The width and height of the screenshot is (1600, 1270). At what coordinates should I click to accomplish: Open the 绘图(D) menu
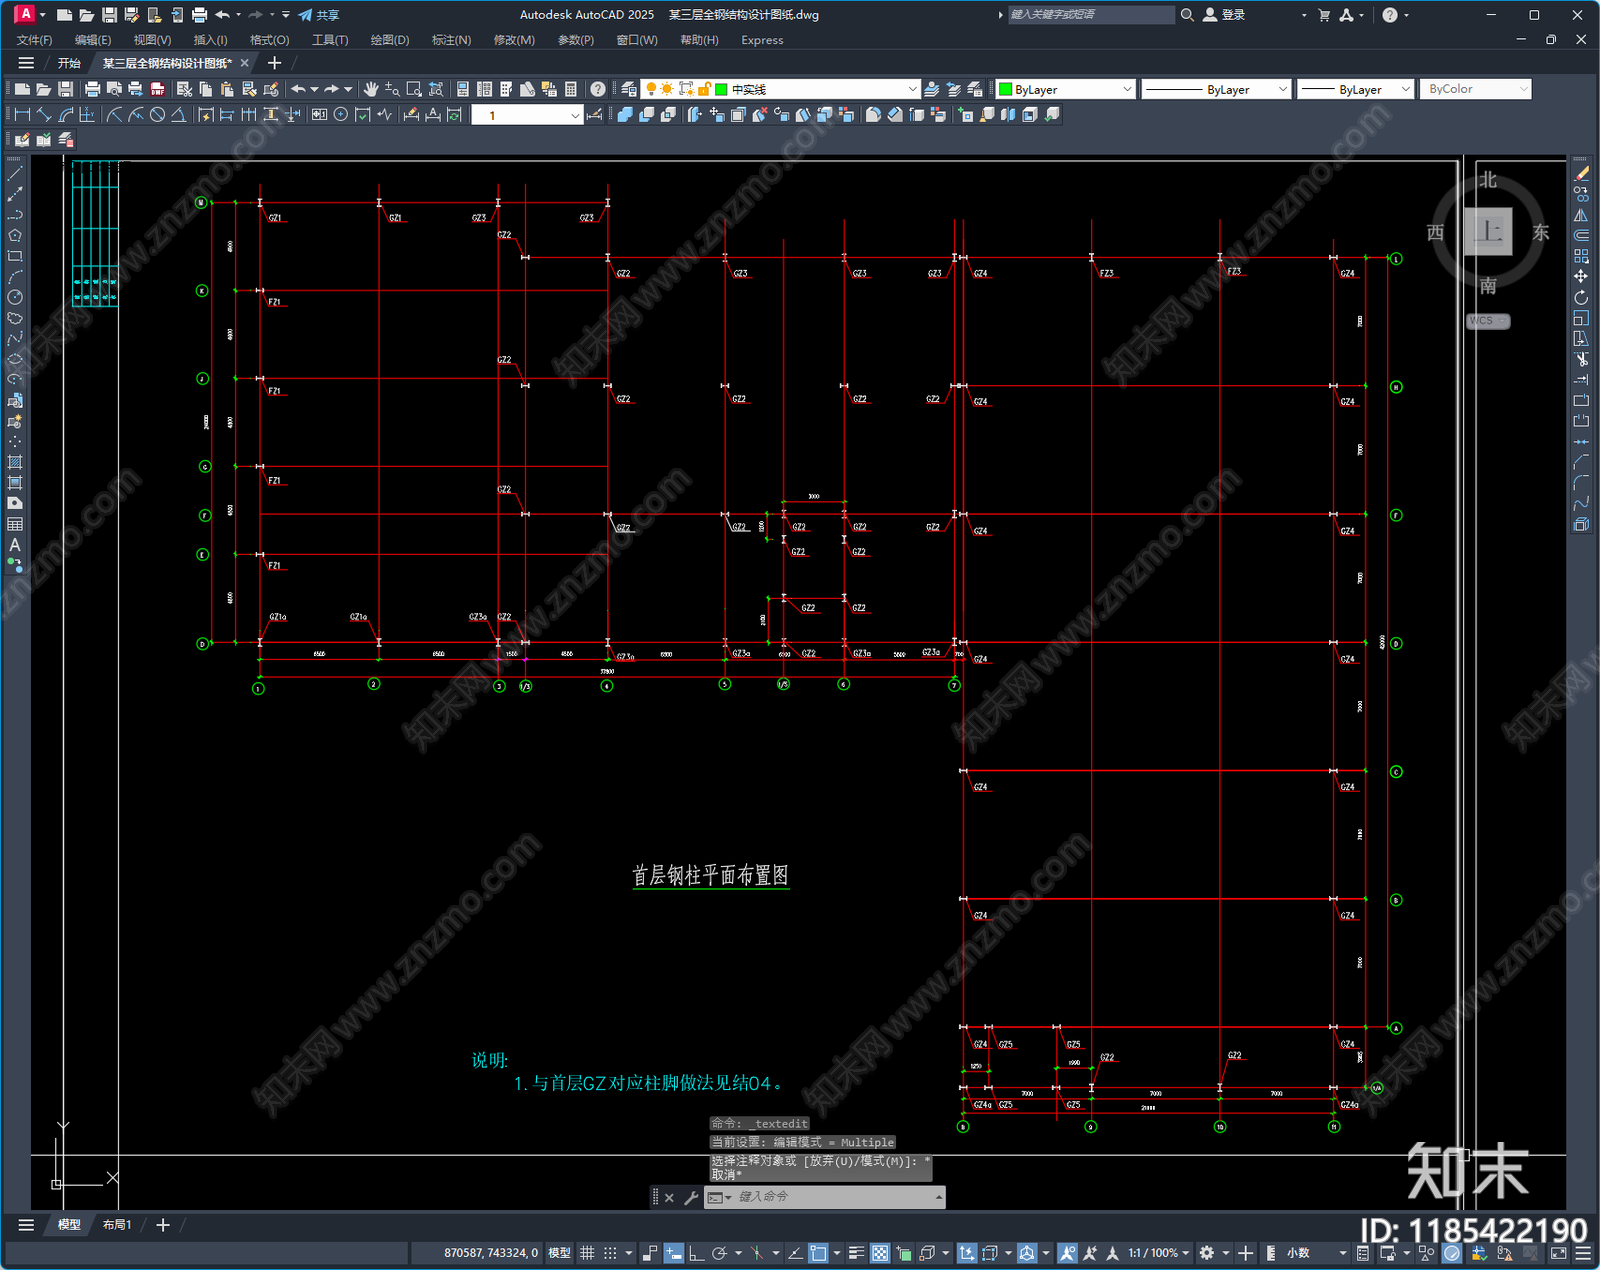[x=390, y=40]
